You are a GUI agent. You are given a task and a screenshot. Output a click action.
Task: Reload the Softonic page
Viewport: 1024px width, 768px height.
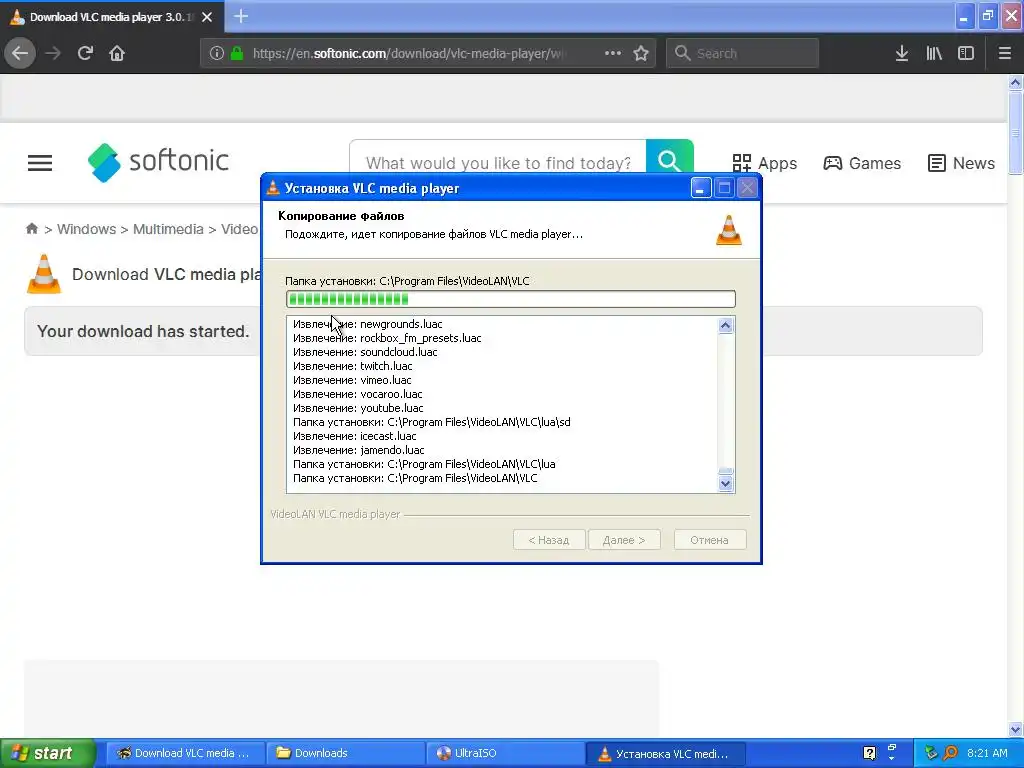pyautogui.click(x=85, y=53)
